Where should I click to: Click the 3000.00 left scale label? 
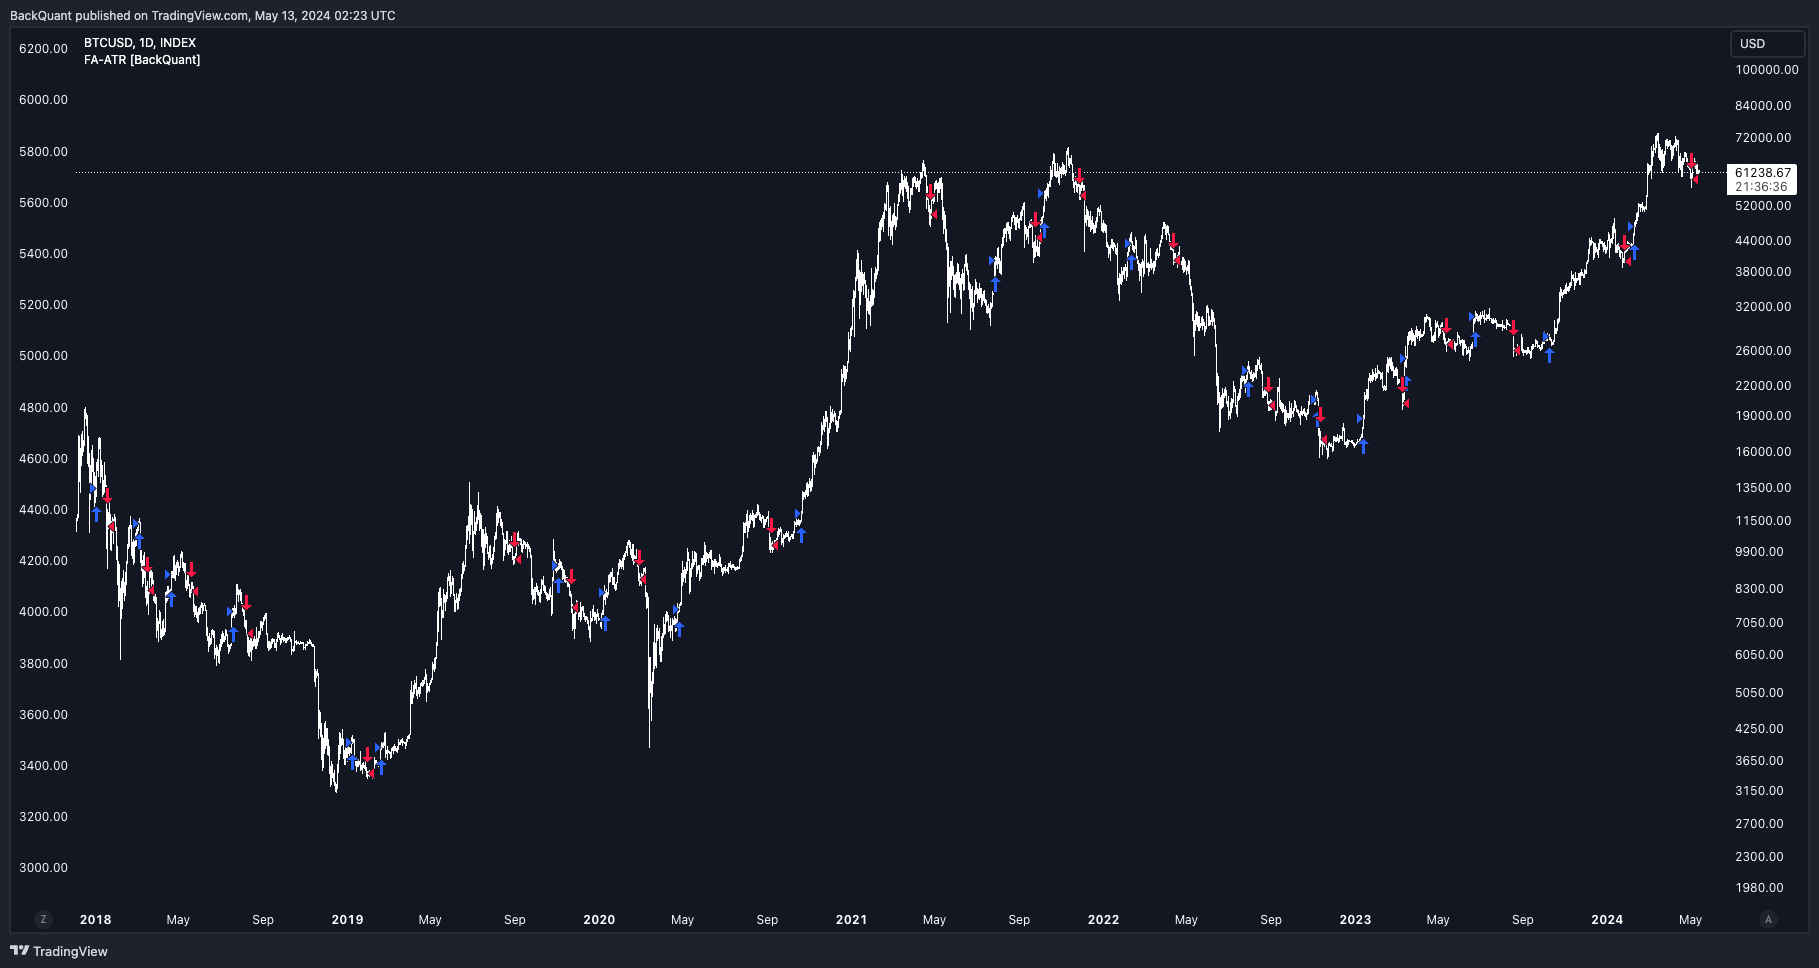44,868
